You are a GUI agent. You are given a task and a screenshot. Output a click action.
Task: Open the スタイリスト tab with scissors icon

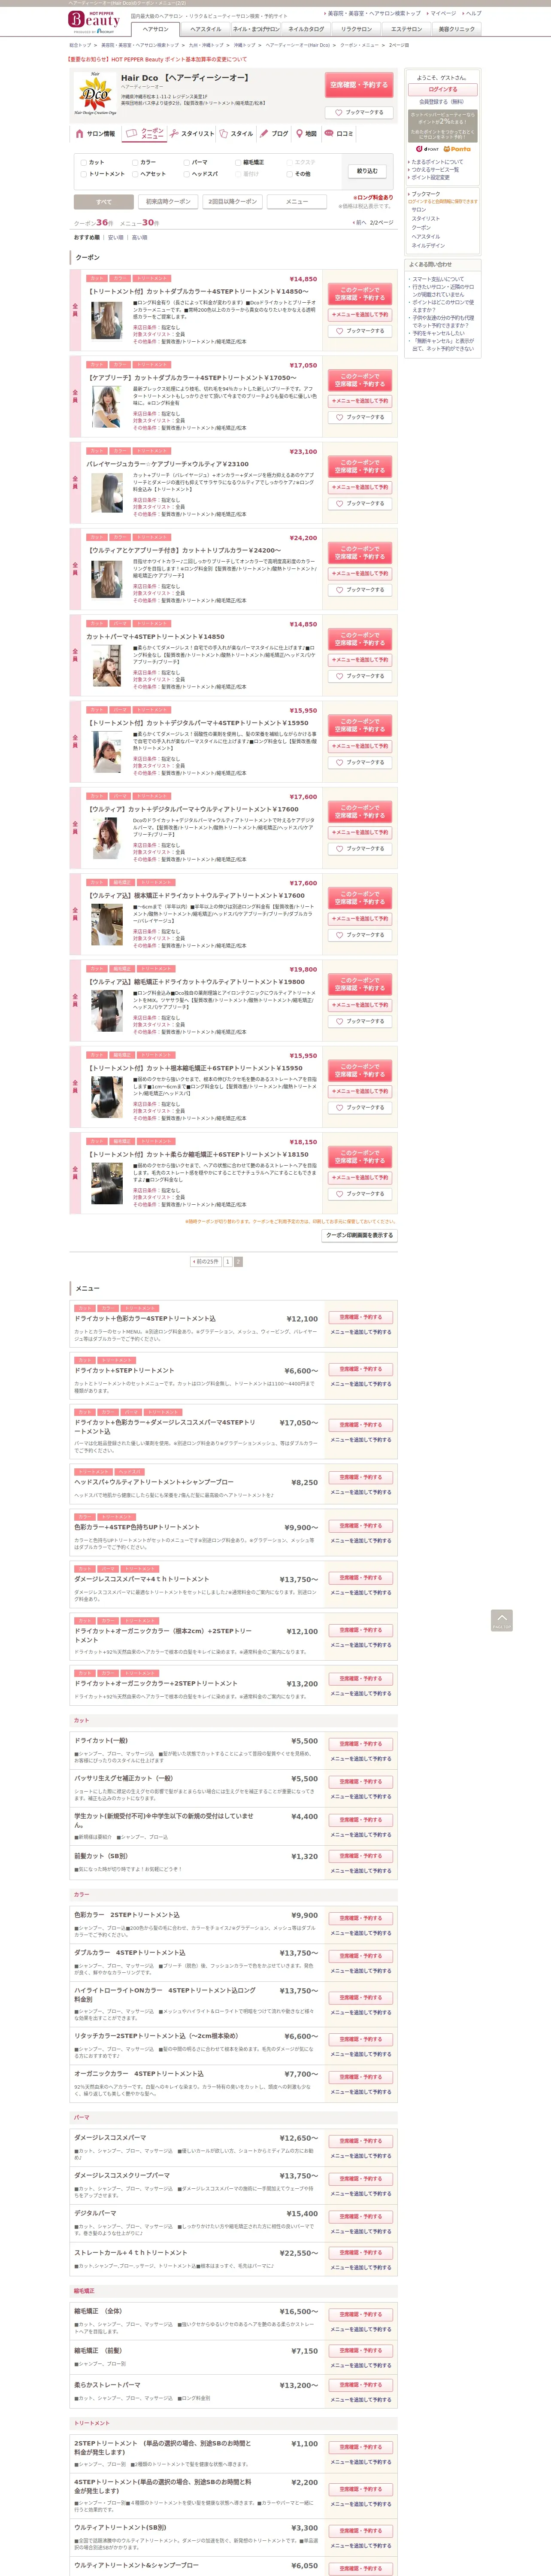click(191, 134)
